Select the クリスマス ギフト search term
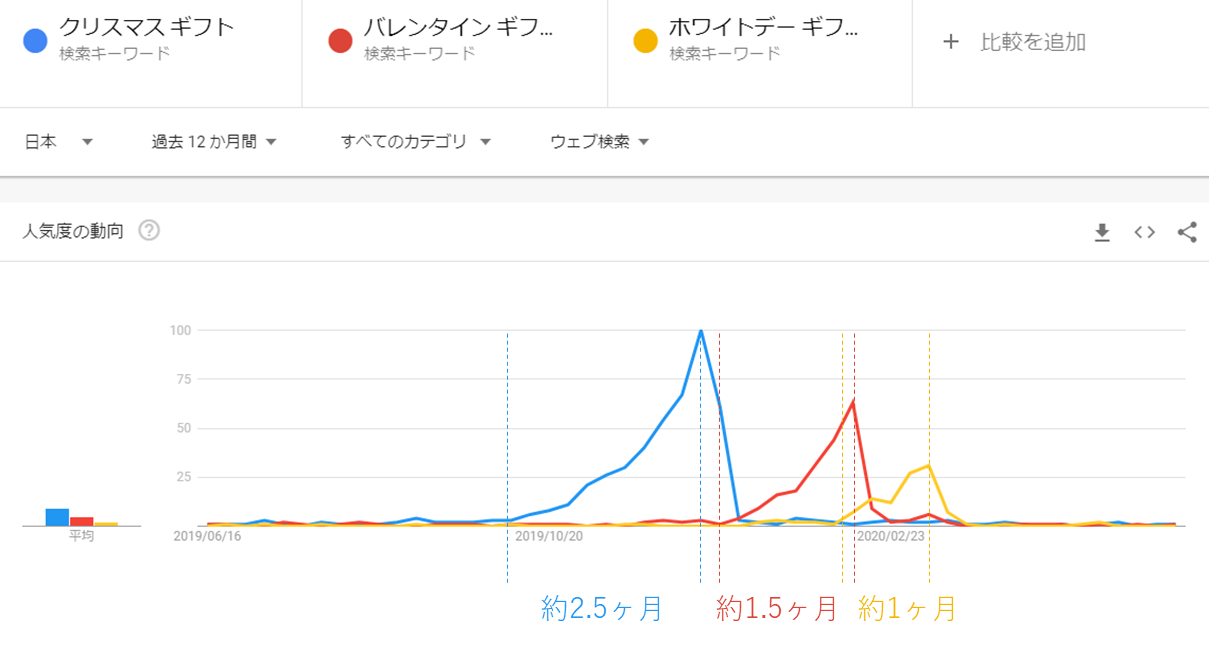Image resolution: width=1209 pixels, height=645 pixels. tap(146, 27)
